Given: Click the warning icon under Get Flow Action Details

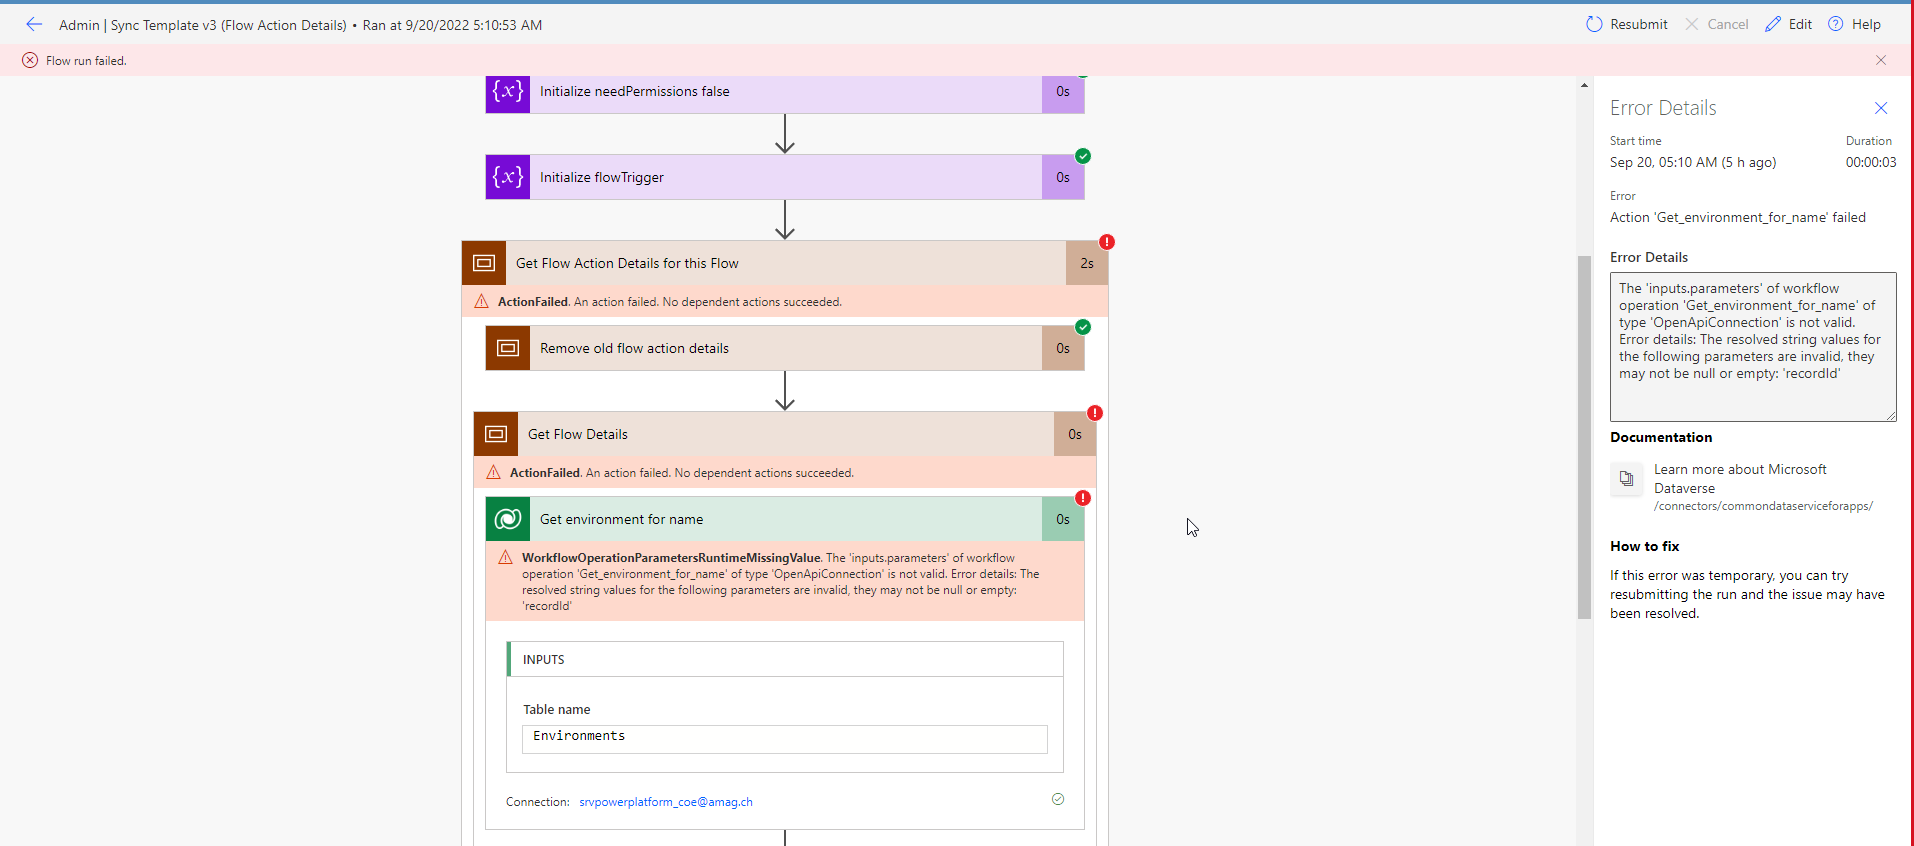Looking at the screenshot, I should click(481, 302).
